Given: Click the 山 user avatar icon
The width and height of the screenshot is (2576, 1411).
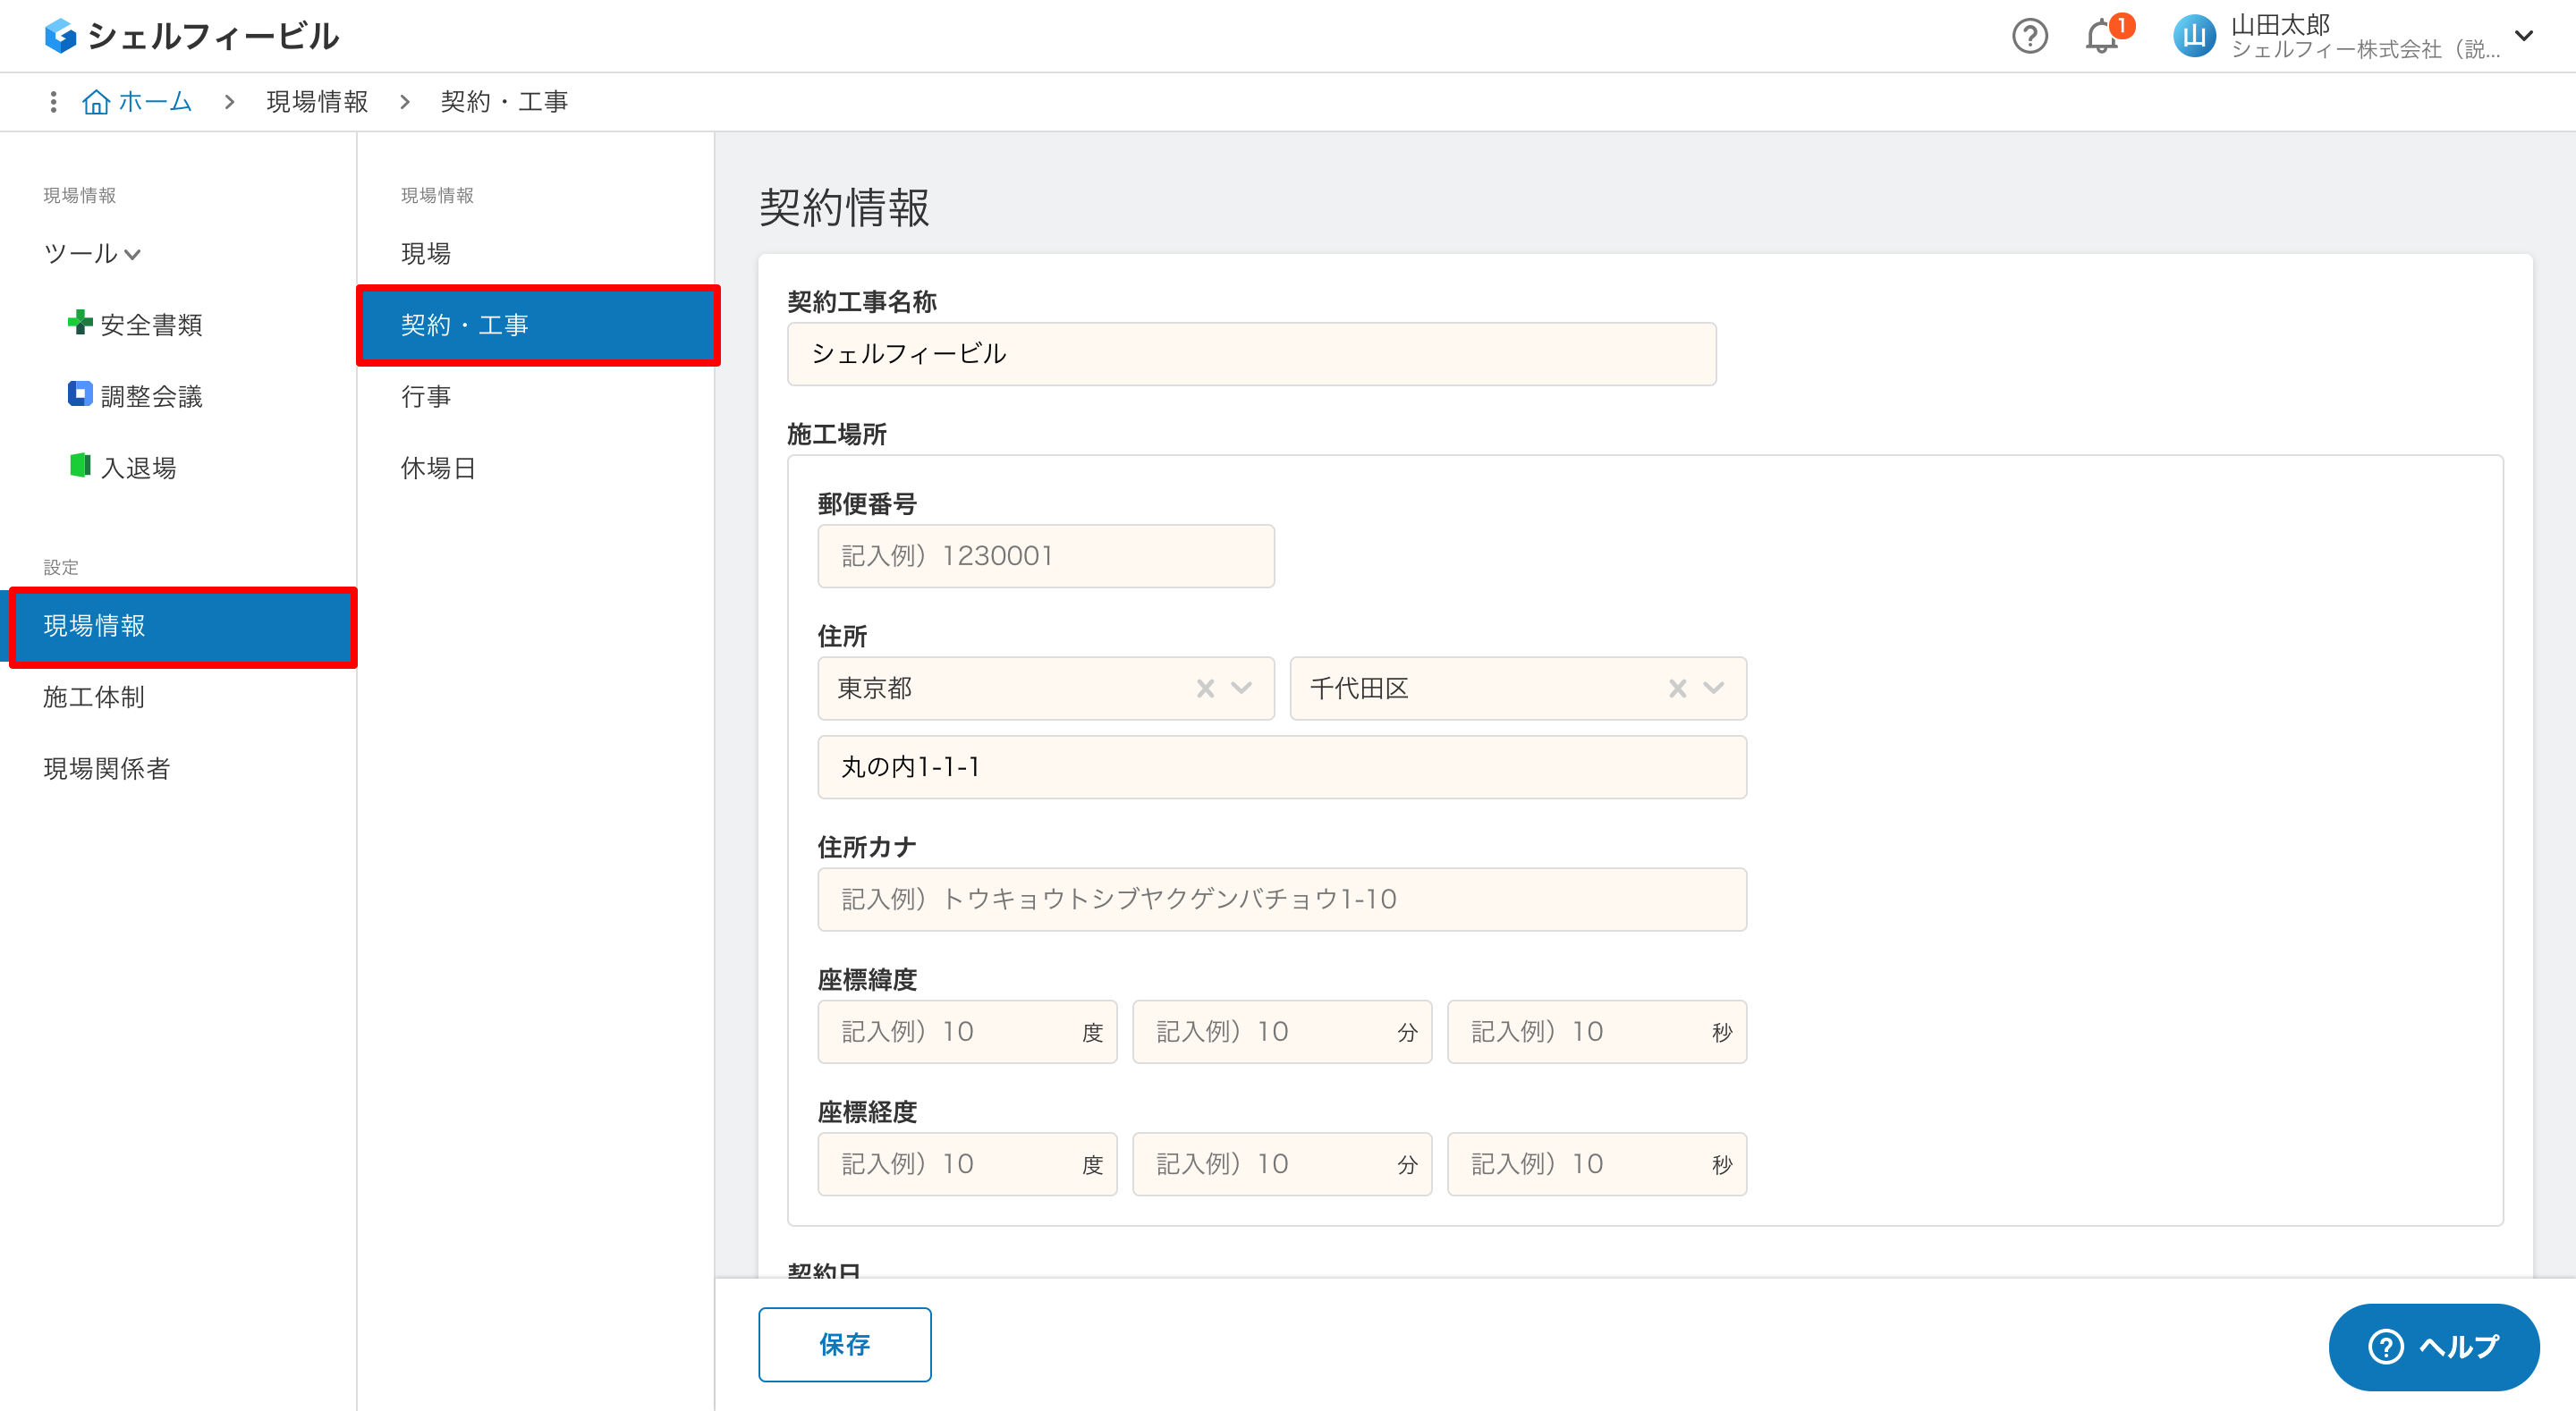Looking at the screenshot, I should pyautogui.click(x=2193, y=36).
